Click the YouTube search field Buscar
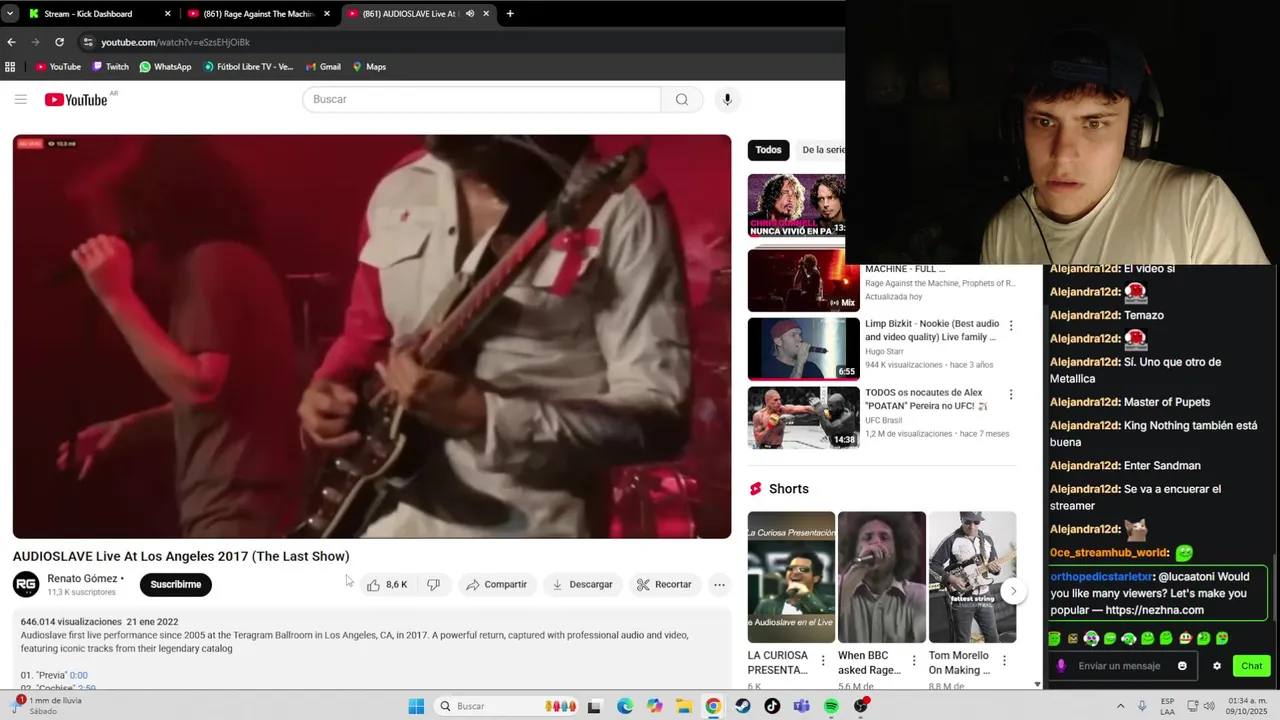The width and height of the screenshot is (1280, 720). coord(481,99)
